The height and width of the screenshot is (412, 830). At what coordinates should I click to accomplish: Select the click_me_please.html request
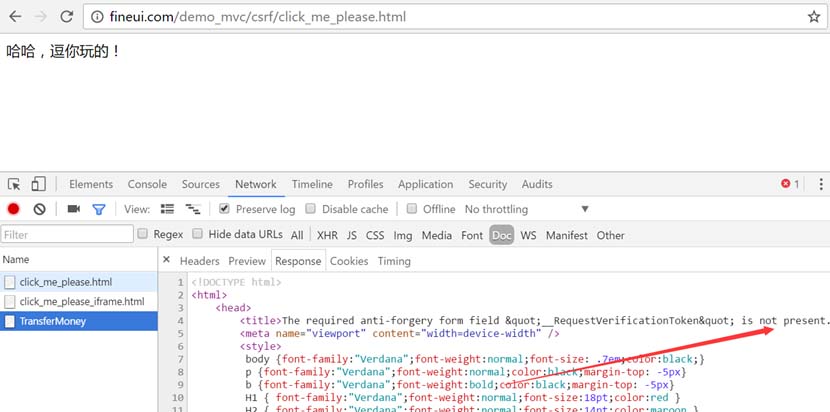tap(79, 282)
